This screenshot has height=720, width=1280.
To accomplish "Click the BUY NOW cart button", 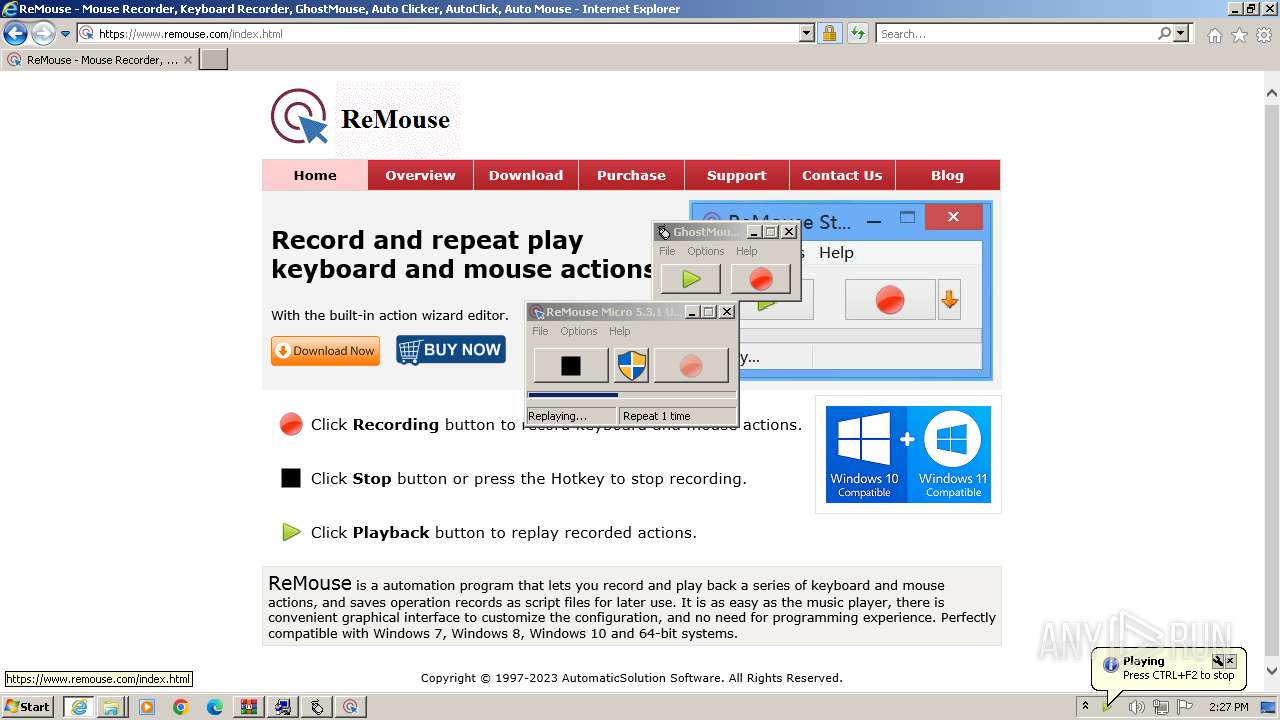I will coord(451,350).
